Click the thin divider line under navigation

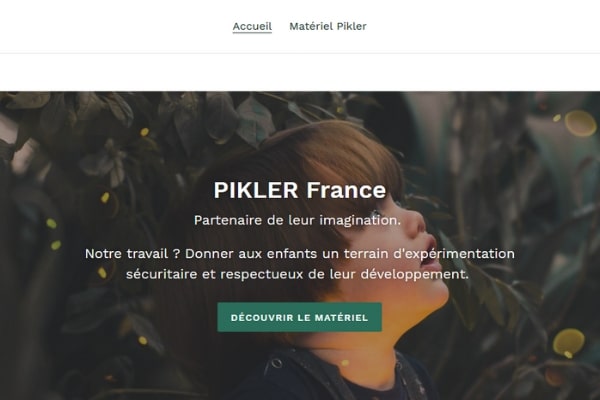(300, 53)
